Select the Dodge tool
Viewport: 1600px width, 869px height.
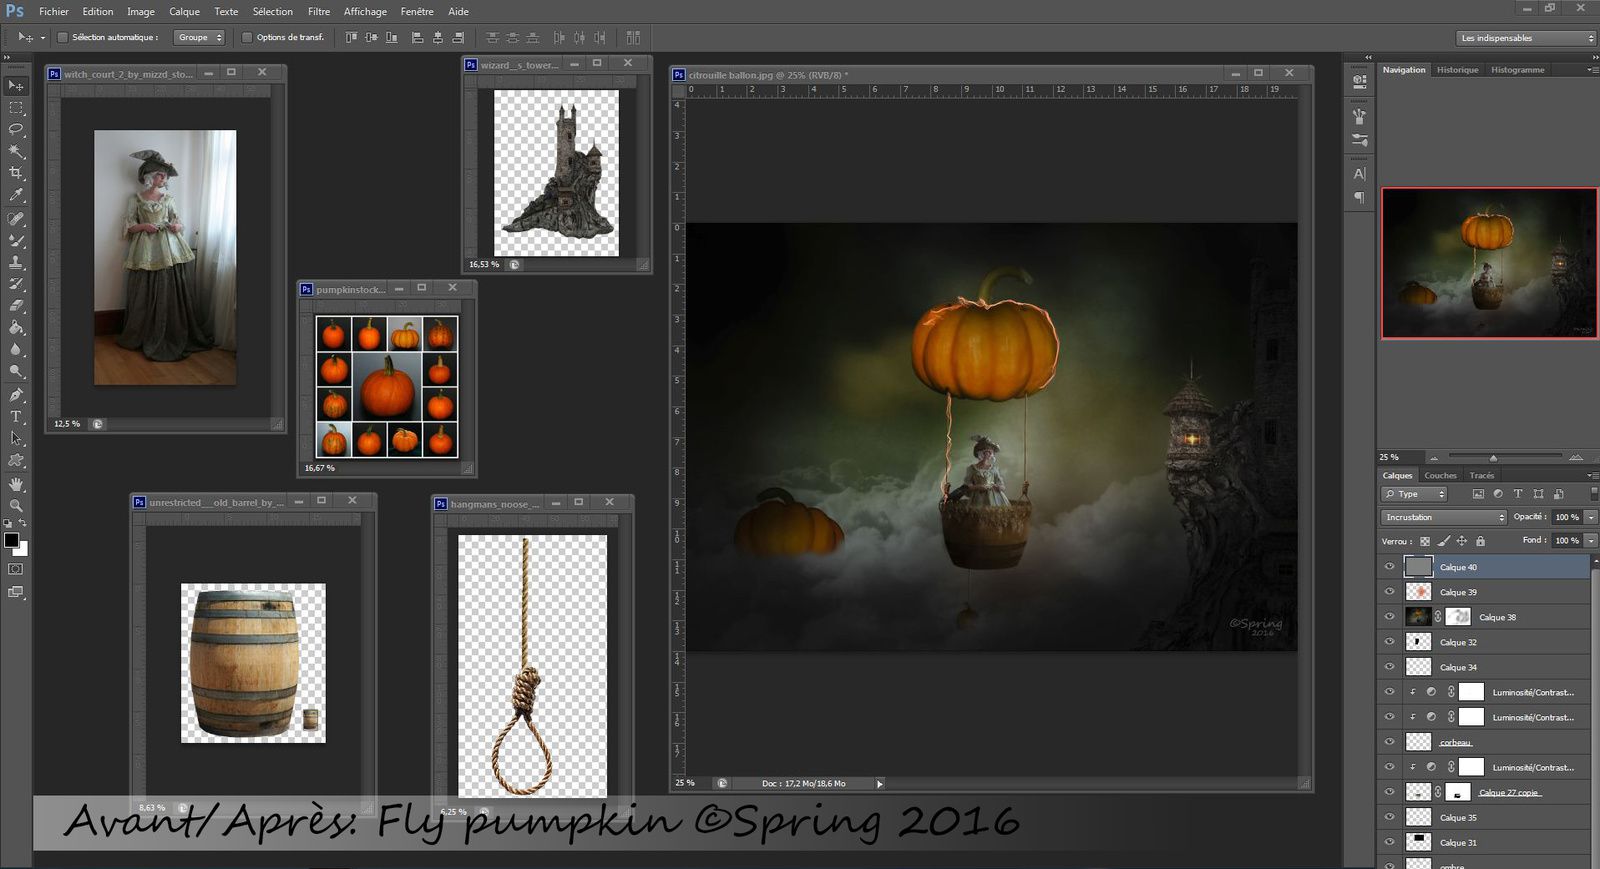(16, 372)
